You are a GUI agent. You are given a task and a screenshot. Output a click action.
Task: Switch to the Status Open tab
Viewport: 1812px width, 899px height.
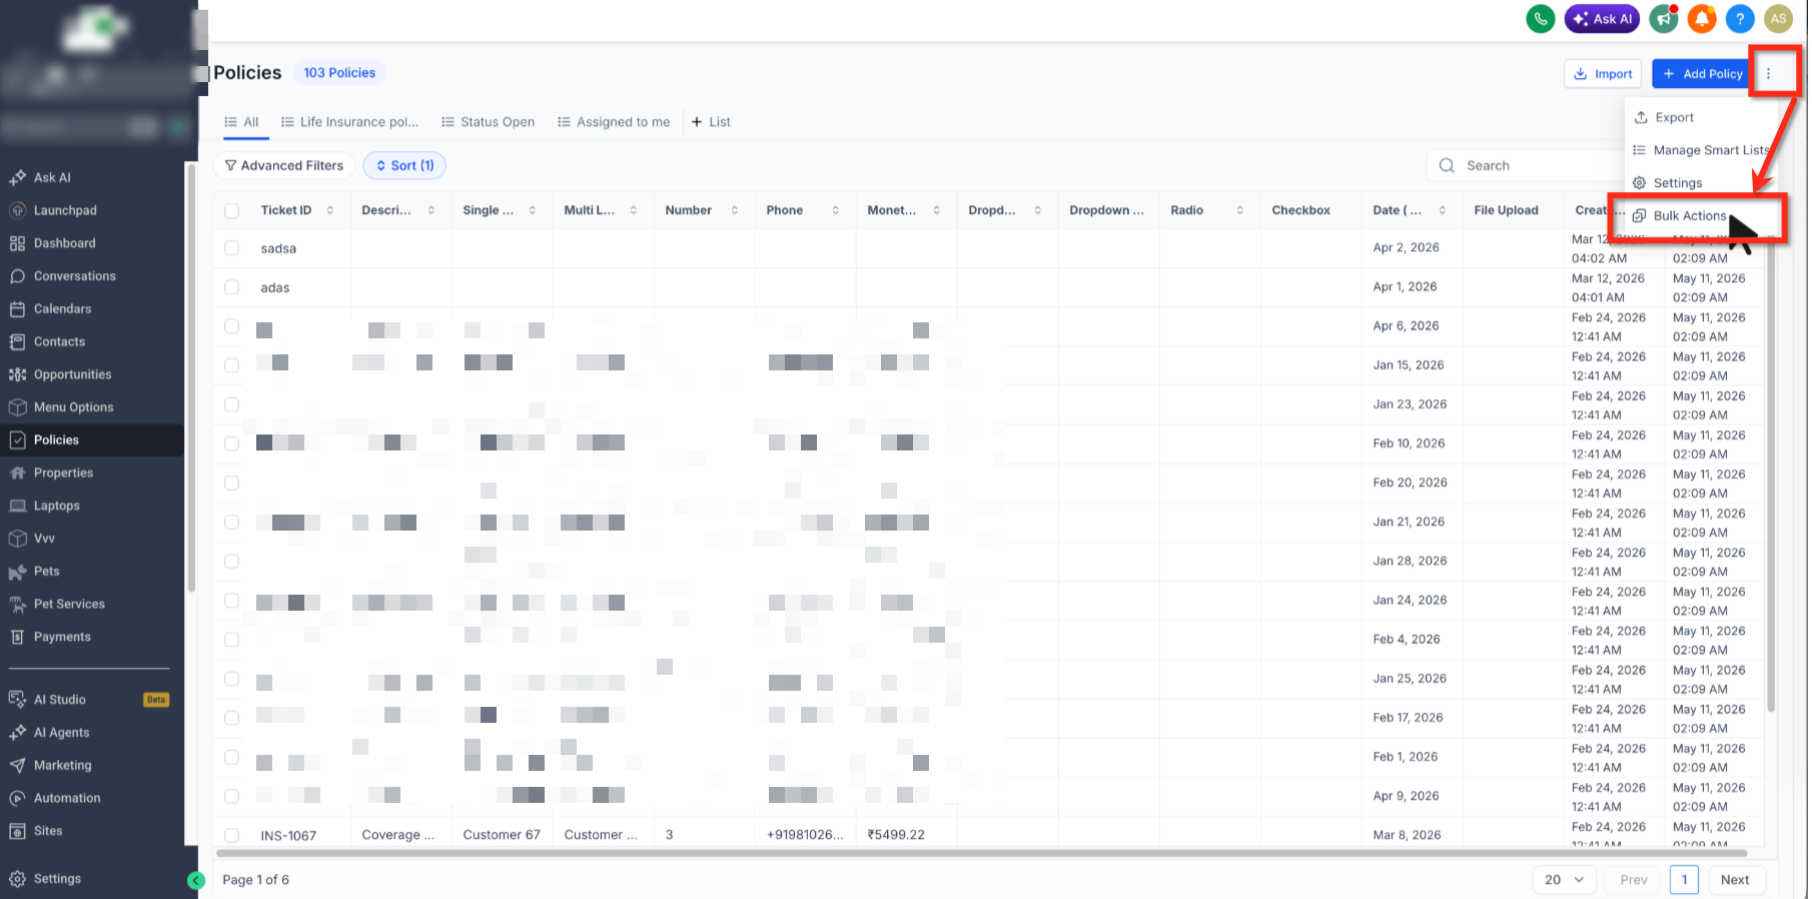[488, 122]
